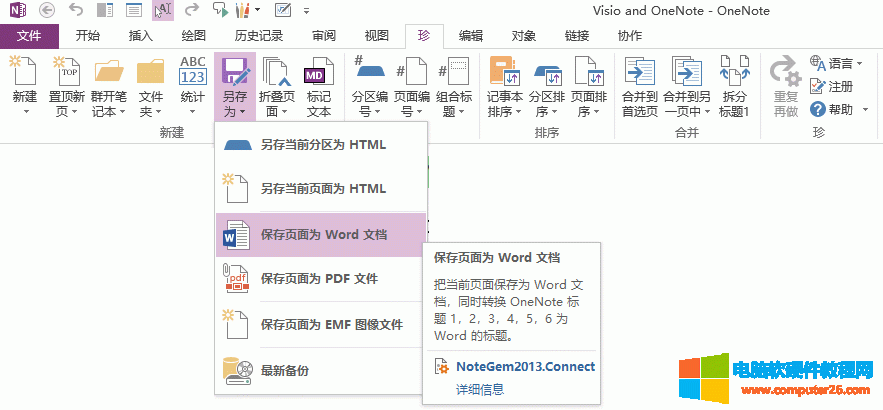Choose 另存当前页面为 HTML menu item
The height and width of the screenshot is (410, 883).
pos(321,189)
